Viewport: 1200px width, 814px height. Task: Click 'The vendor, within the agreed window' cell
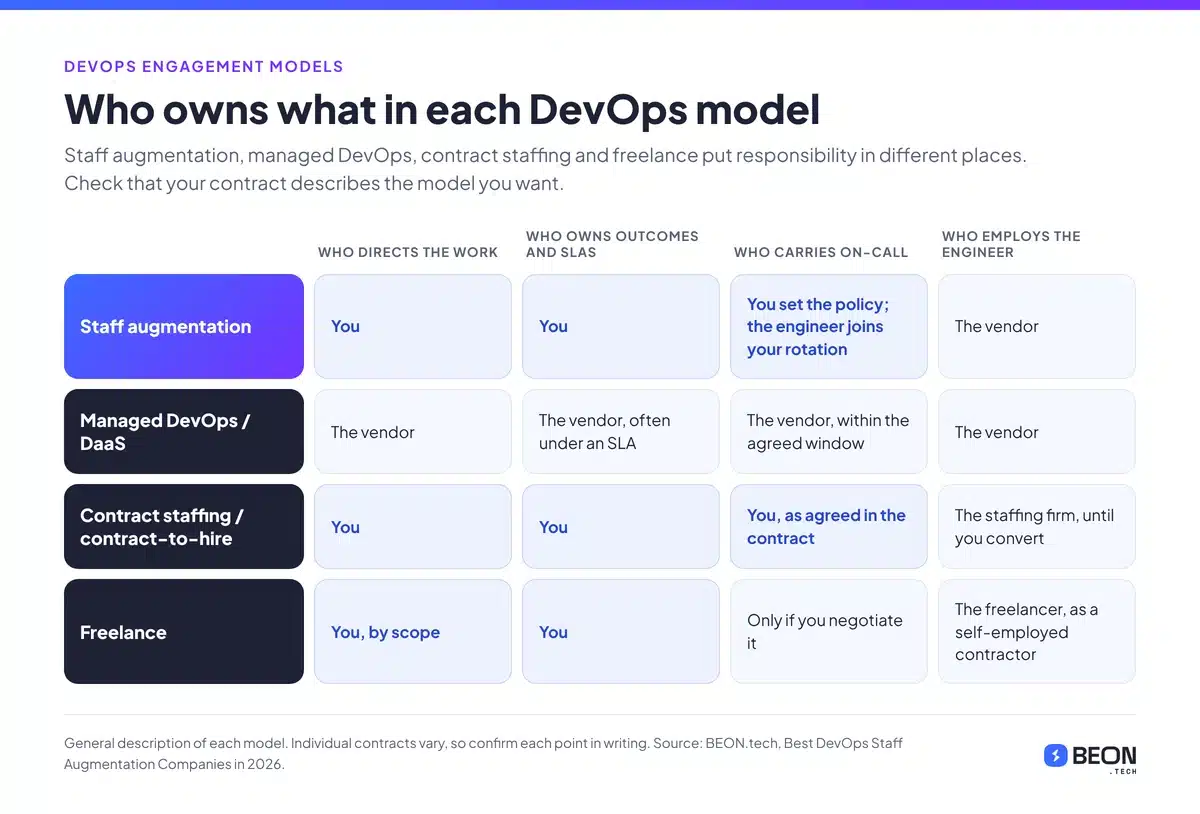(829, 432)
